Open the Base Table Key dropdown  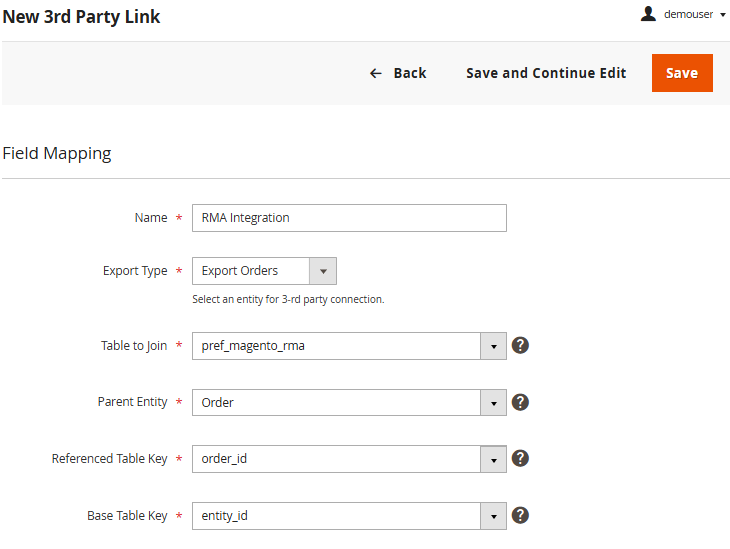click(x=349, y=516)
